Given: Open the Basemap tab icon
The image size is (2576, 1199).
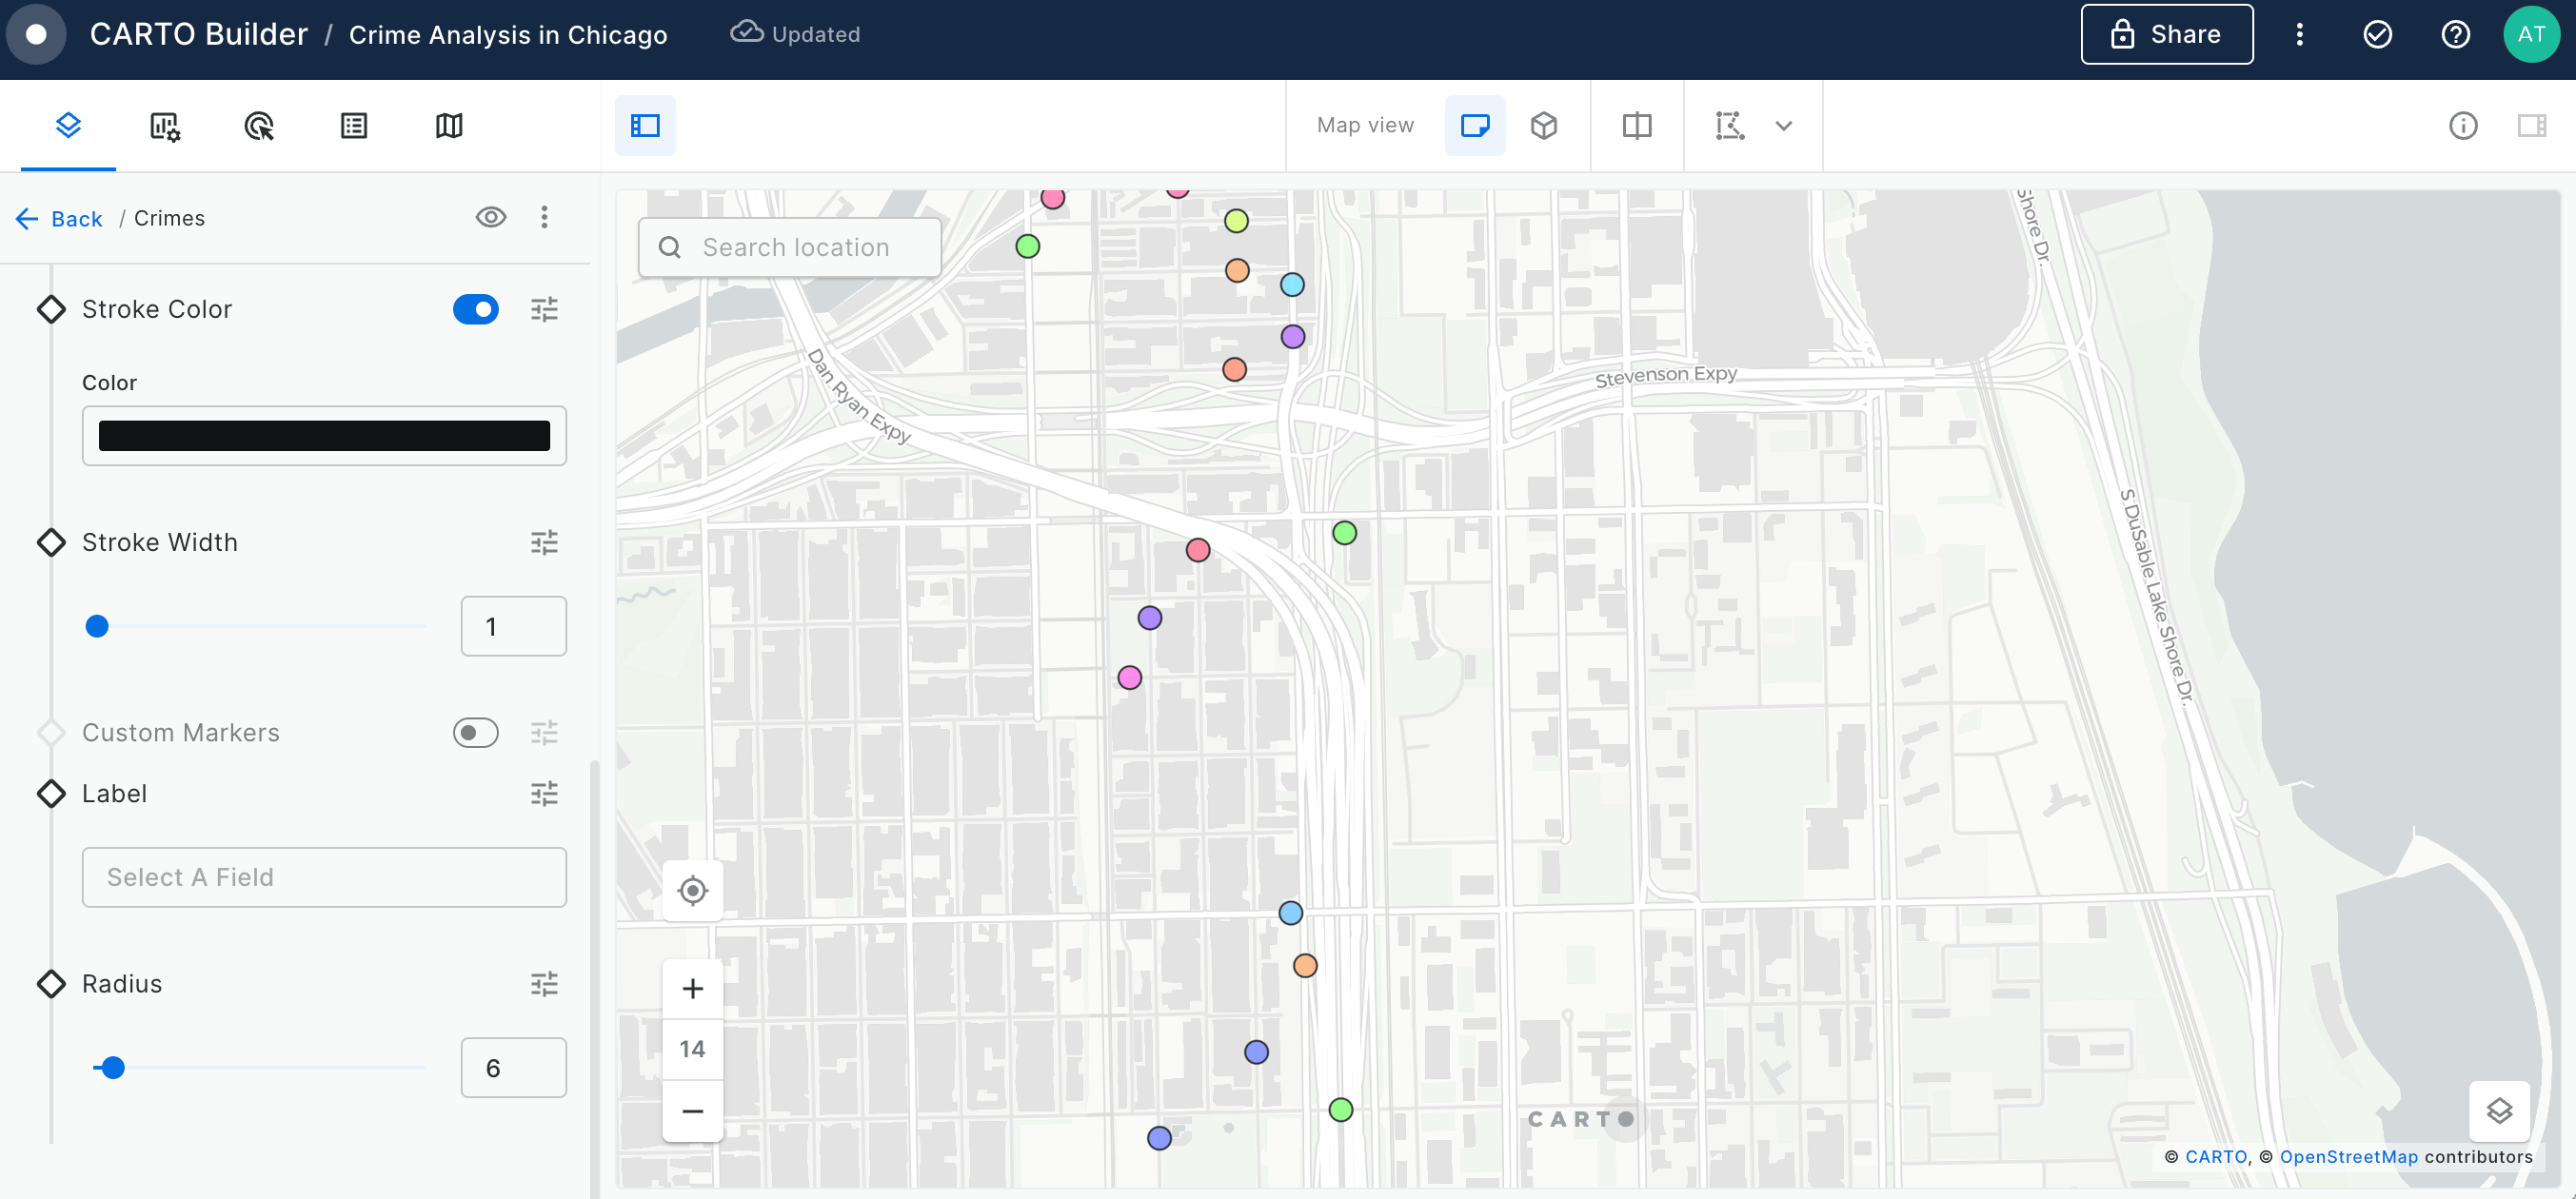Looking at the screenshot, I should 449,126.
